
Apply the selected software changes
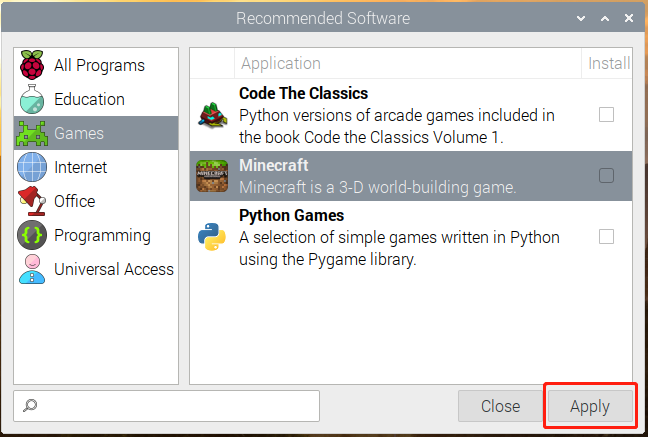click(x=590, y=406)
